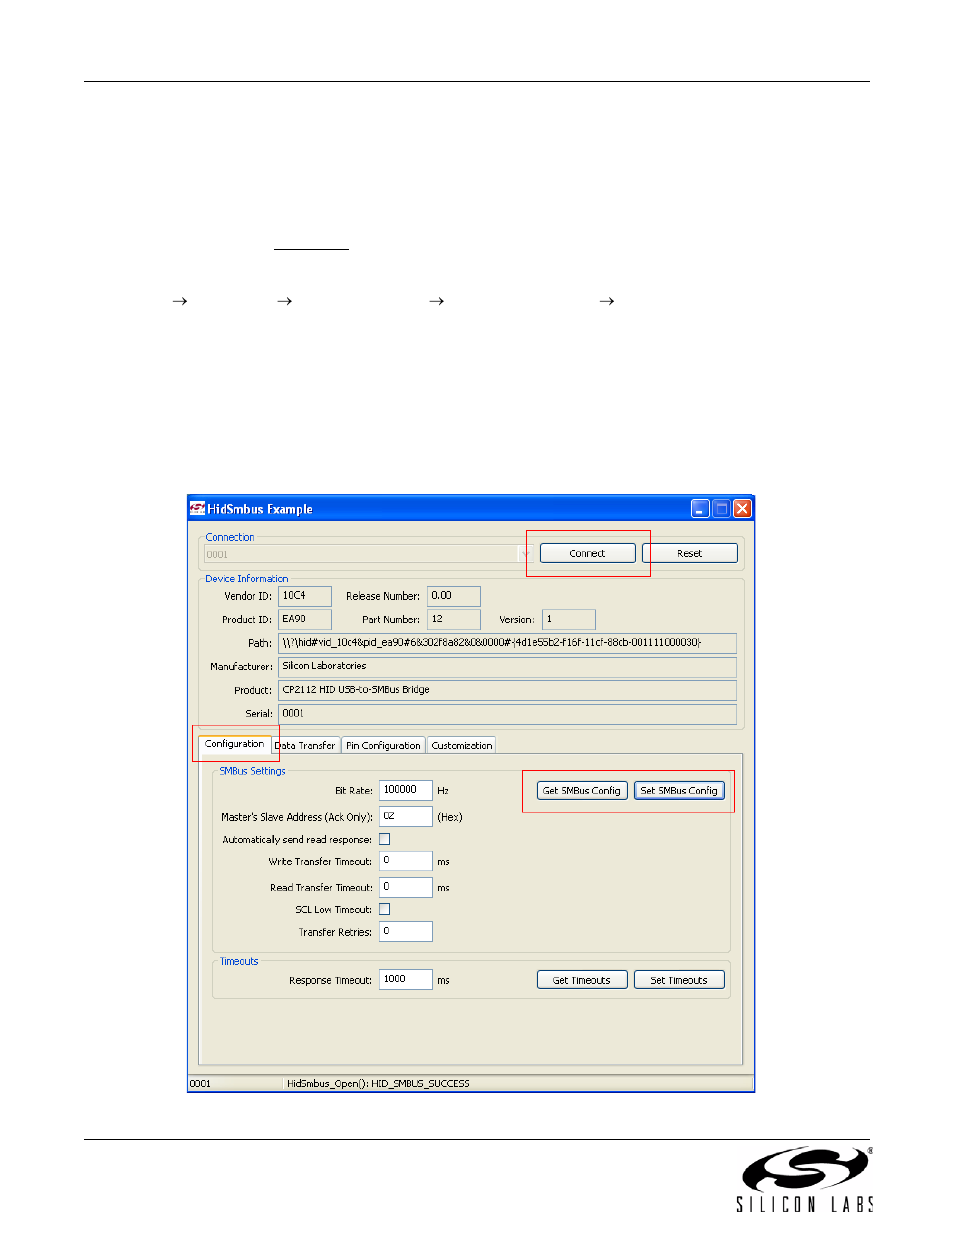This screenshot has height=1235, width=954.
Task: Focus the Transfer Retries field
Action: pos(406,931)
